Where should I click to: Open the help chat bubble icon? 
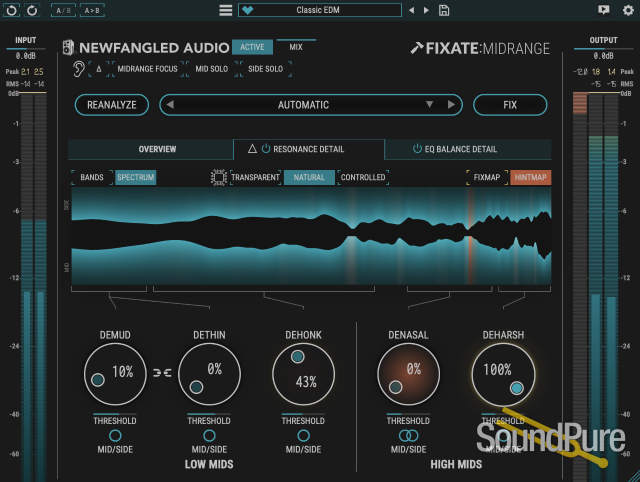603,9
